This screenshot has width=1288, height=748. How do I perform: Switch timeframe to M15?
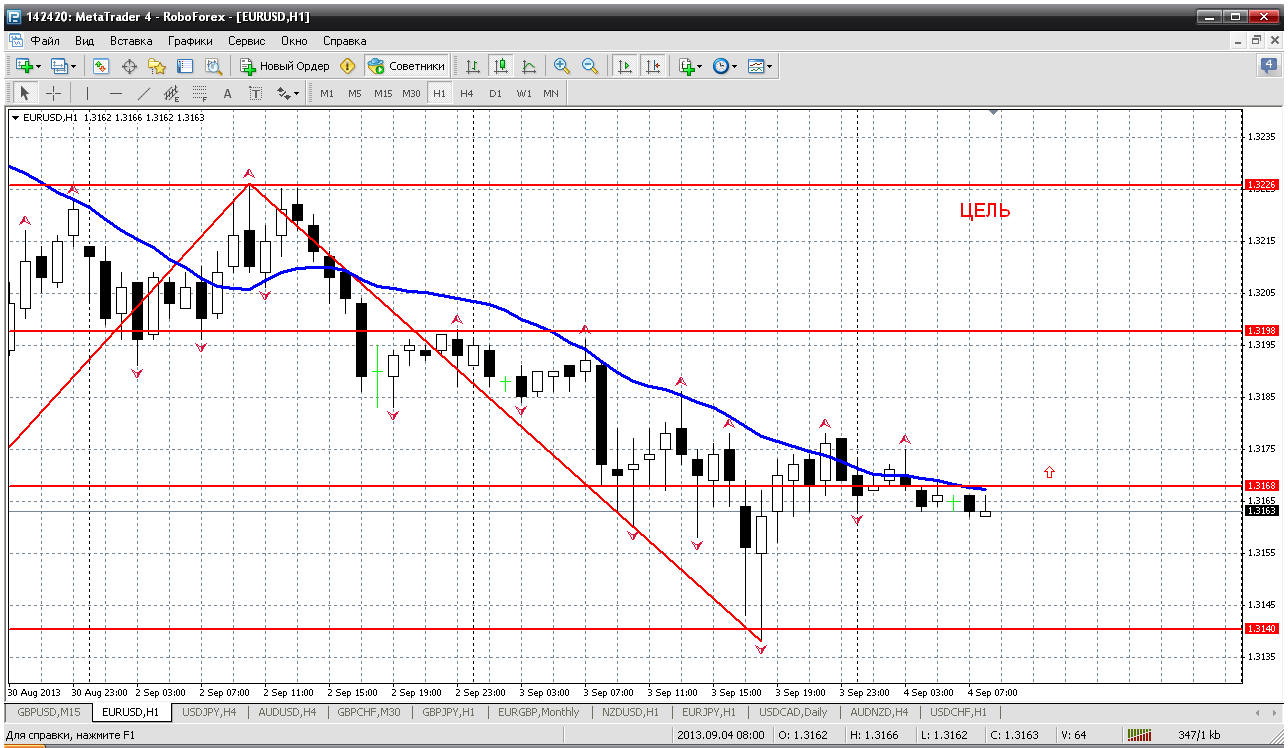pyautogui.click(x=383, y=93)
